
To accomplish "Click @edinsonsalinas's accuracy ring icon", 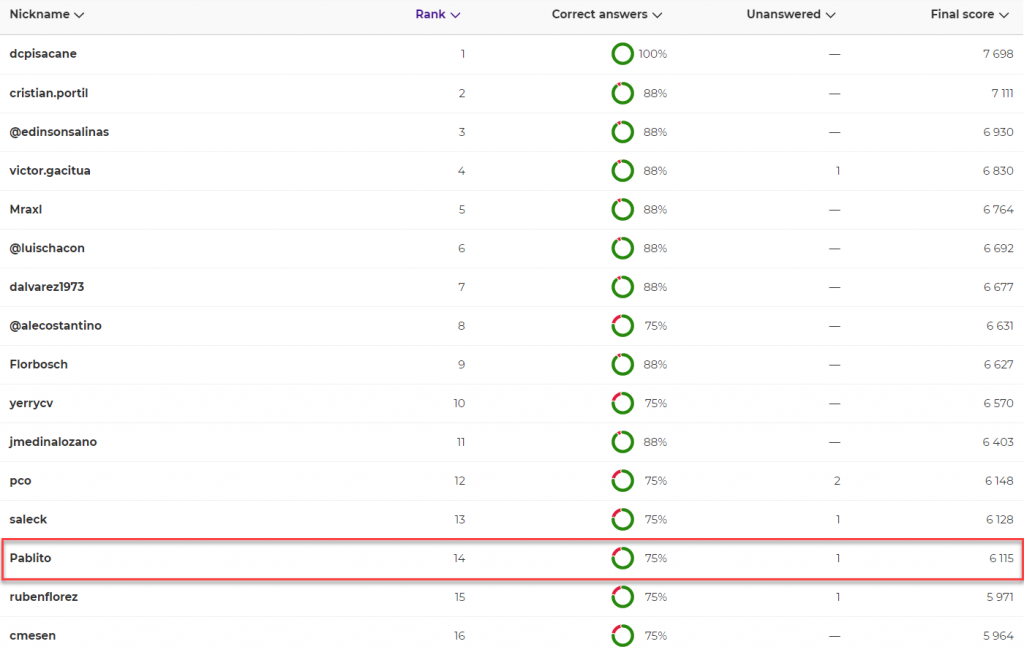I will 622,132.
